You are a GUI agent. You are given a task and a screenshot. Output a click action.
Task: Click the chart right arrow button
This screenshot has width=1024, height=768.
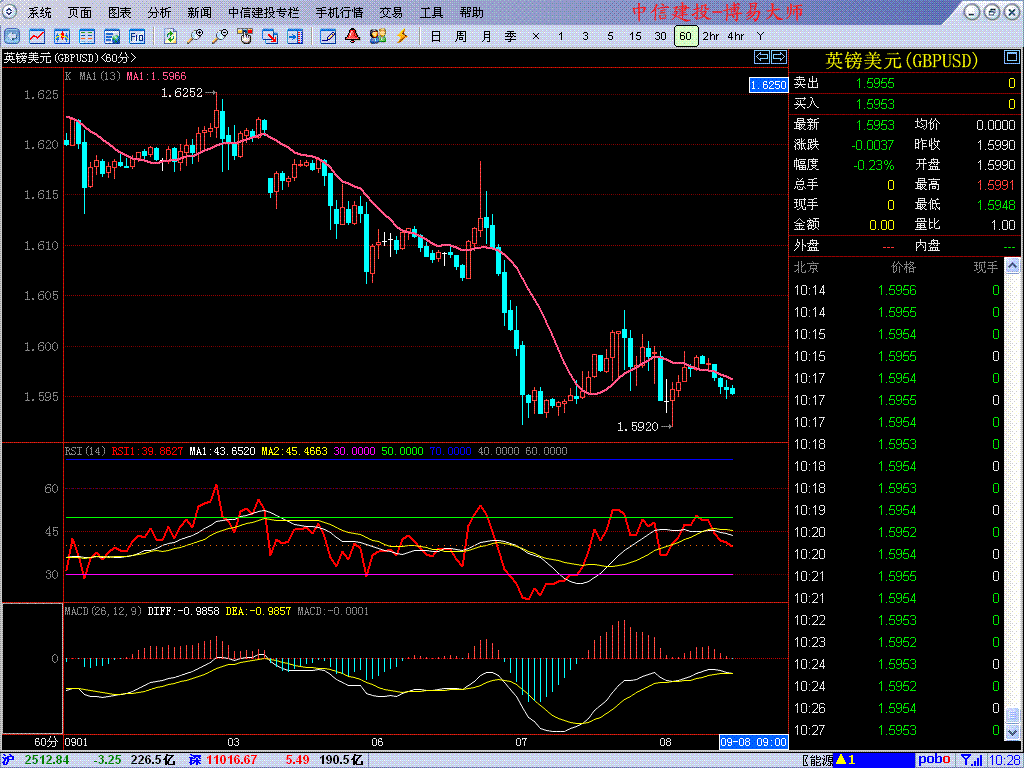tap(778, 56)
